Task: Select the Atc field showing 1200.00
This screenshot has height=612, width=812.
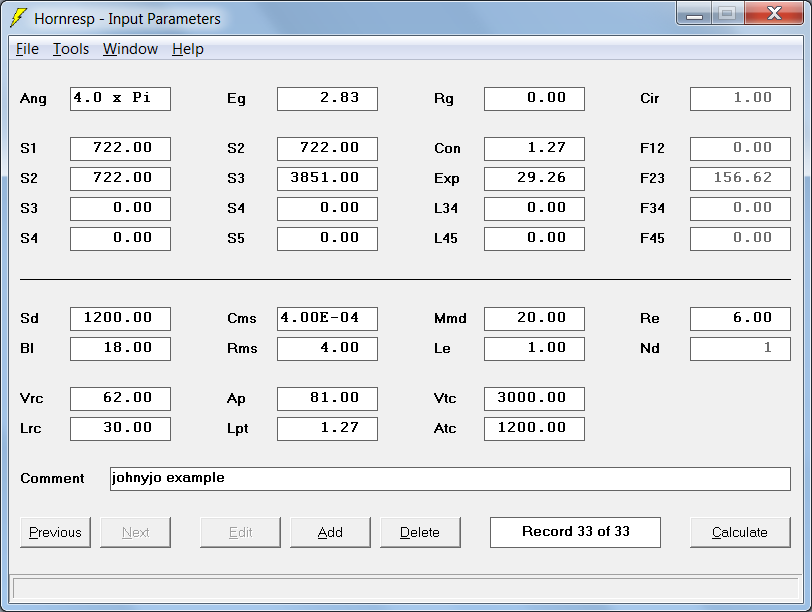Action: (534, 429)
